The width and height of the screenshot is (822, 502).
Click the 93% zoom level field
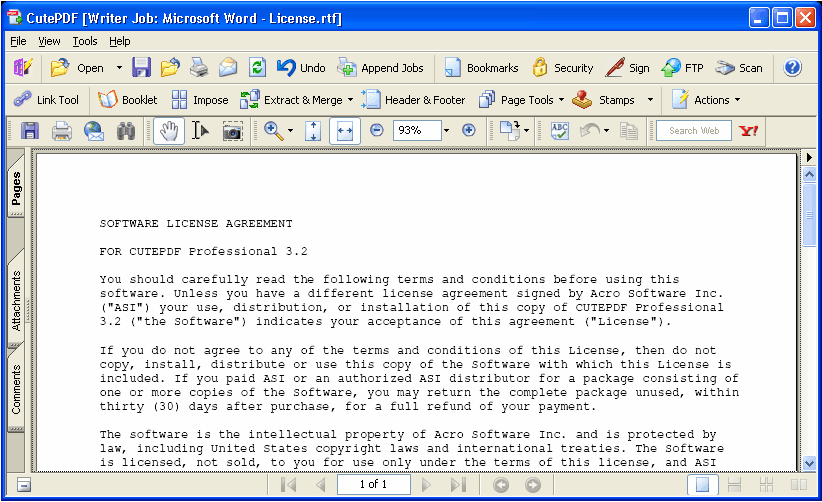click(x=417, y=130)
